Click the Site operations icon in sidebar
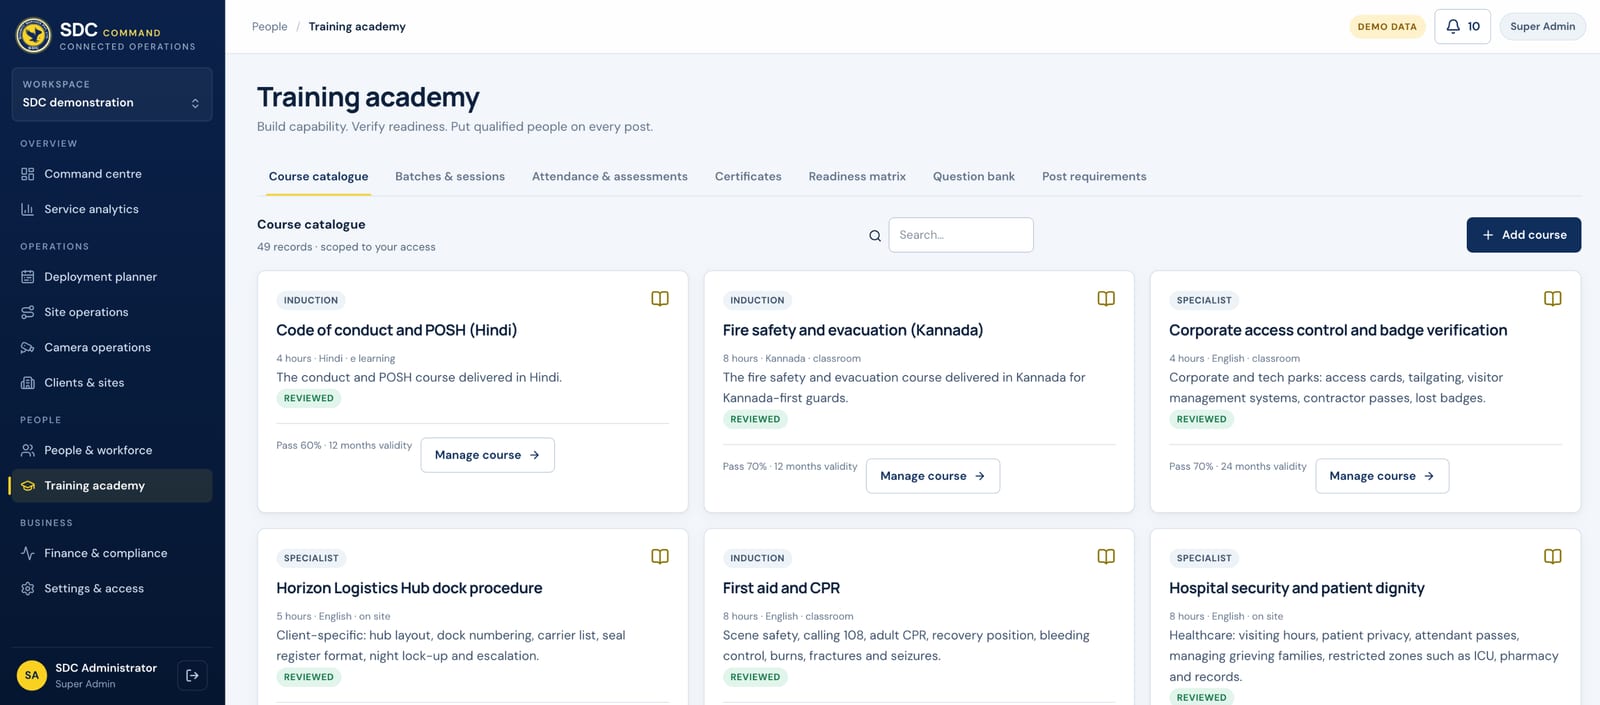The height and width of the screenshot is (705, 1600). [x=28, y=312]
